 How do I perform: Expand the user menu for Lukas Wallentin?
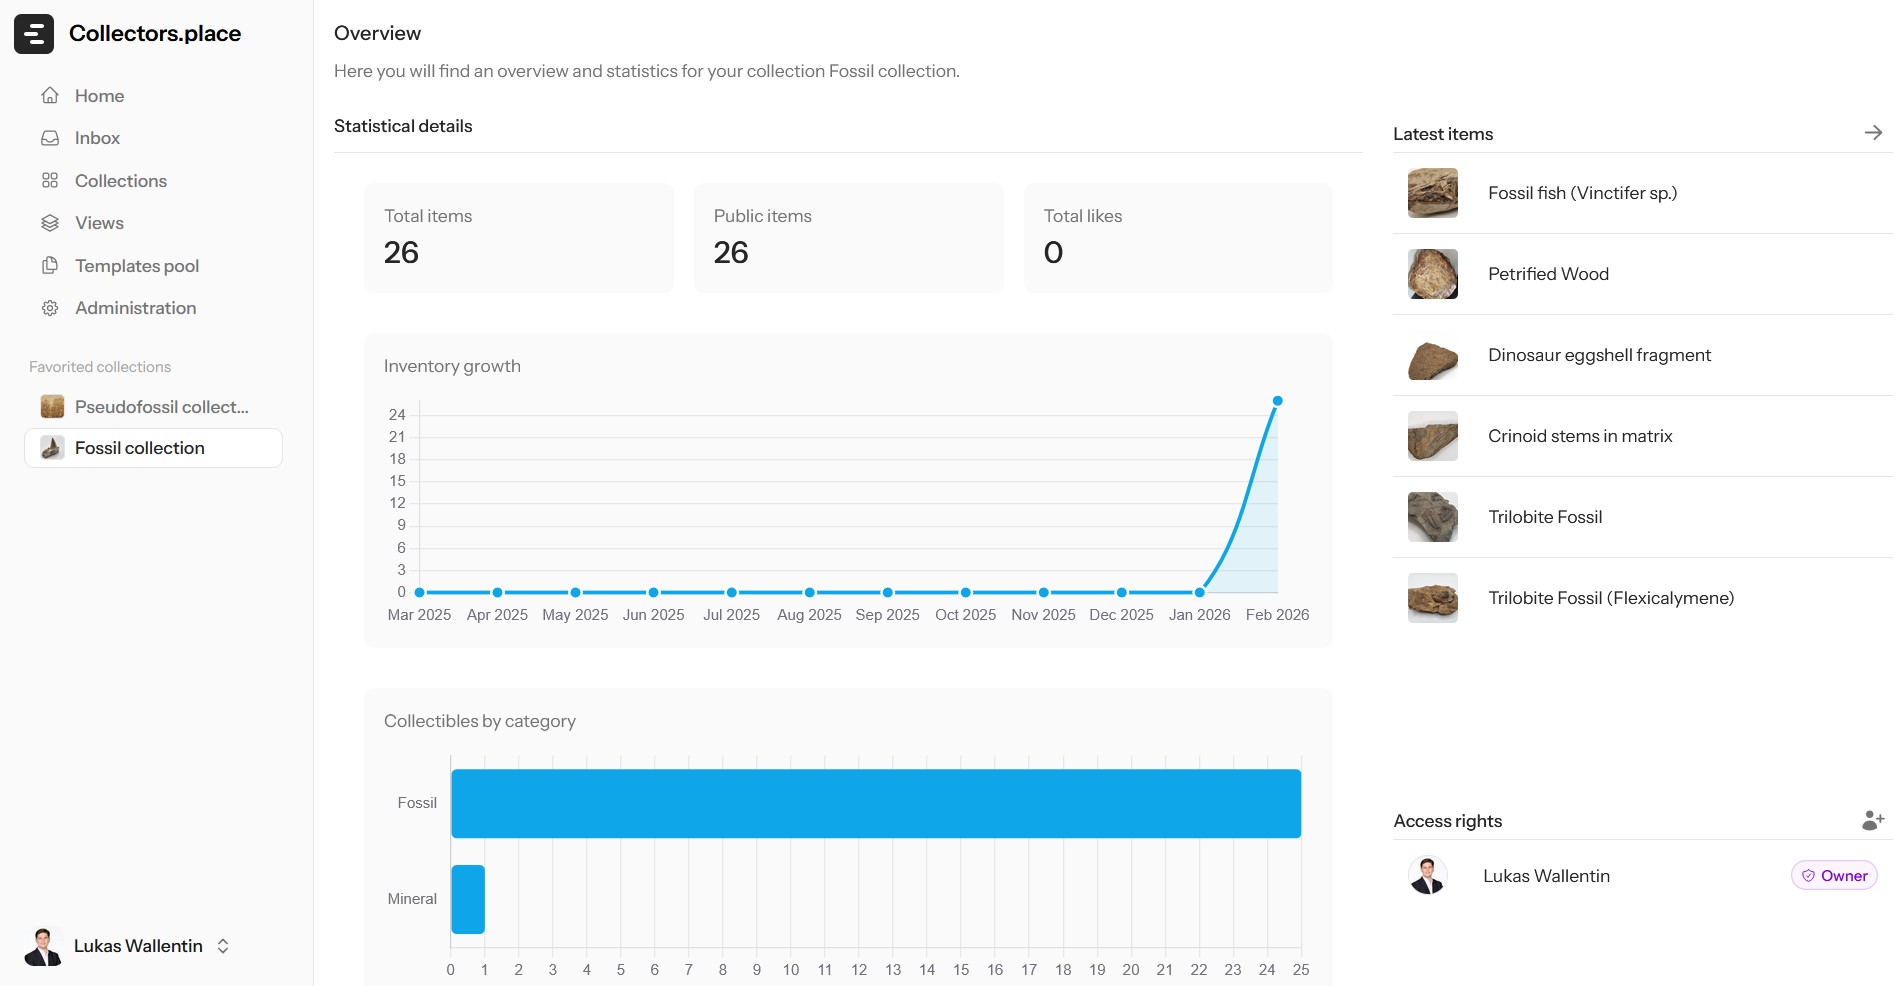click(x=221, y=946)
